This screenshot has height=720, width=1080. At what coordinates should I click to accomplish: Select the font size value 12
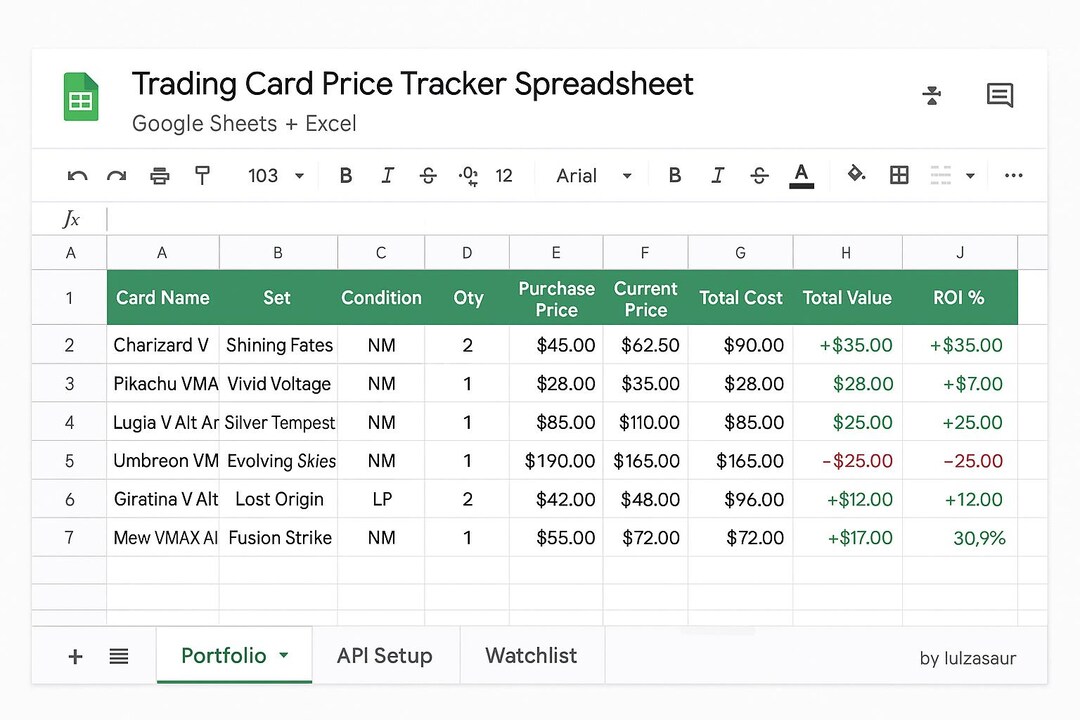click(x=503, y=176)
